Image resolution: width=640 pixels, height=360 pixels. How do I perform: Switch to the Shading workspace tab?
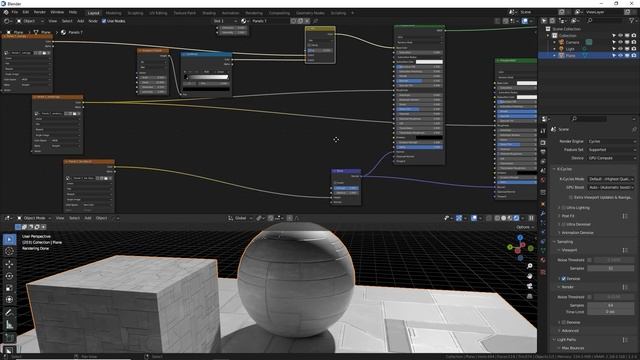pos(209,13)
